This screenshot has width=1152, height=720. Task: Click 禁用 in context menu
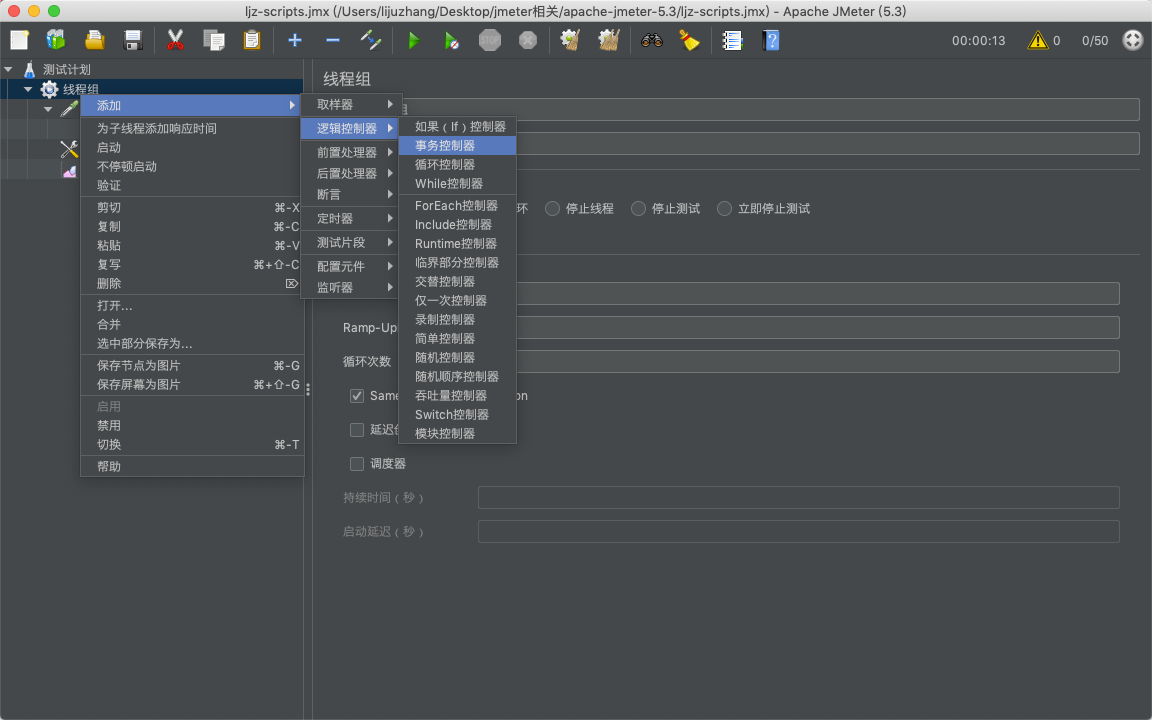192,425
